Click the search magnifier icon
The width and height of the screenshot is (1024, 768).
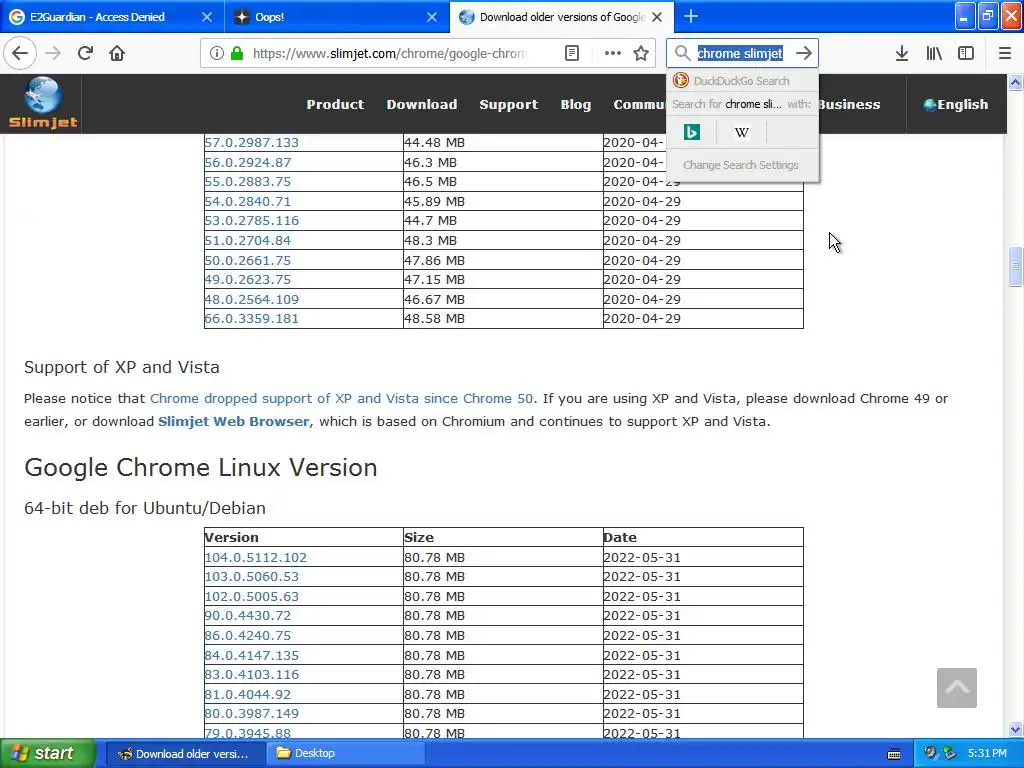[682, 53]
